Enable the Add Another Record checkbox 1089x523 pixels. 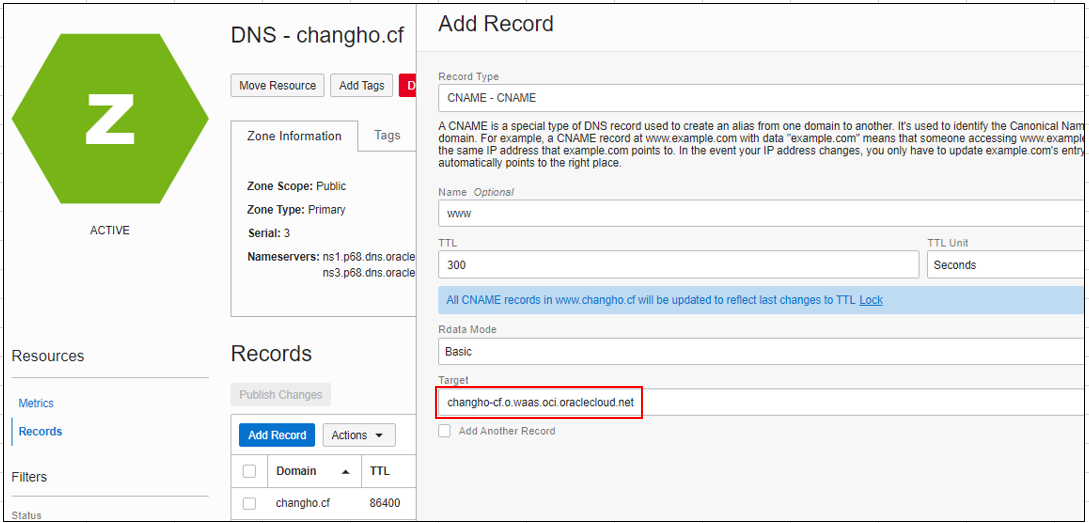(444, 431)
